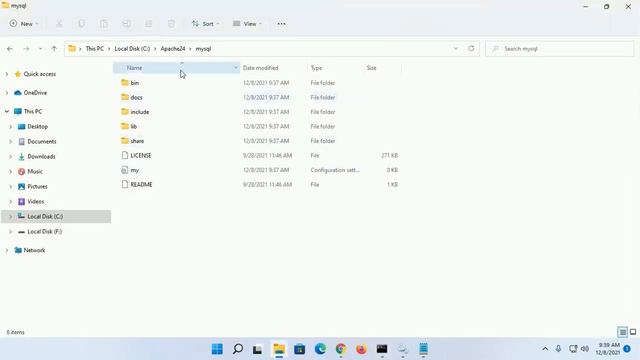
Task: Sort by Size column header
Action: pyautogui.click(x=371, y=68)
